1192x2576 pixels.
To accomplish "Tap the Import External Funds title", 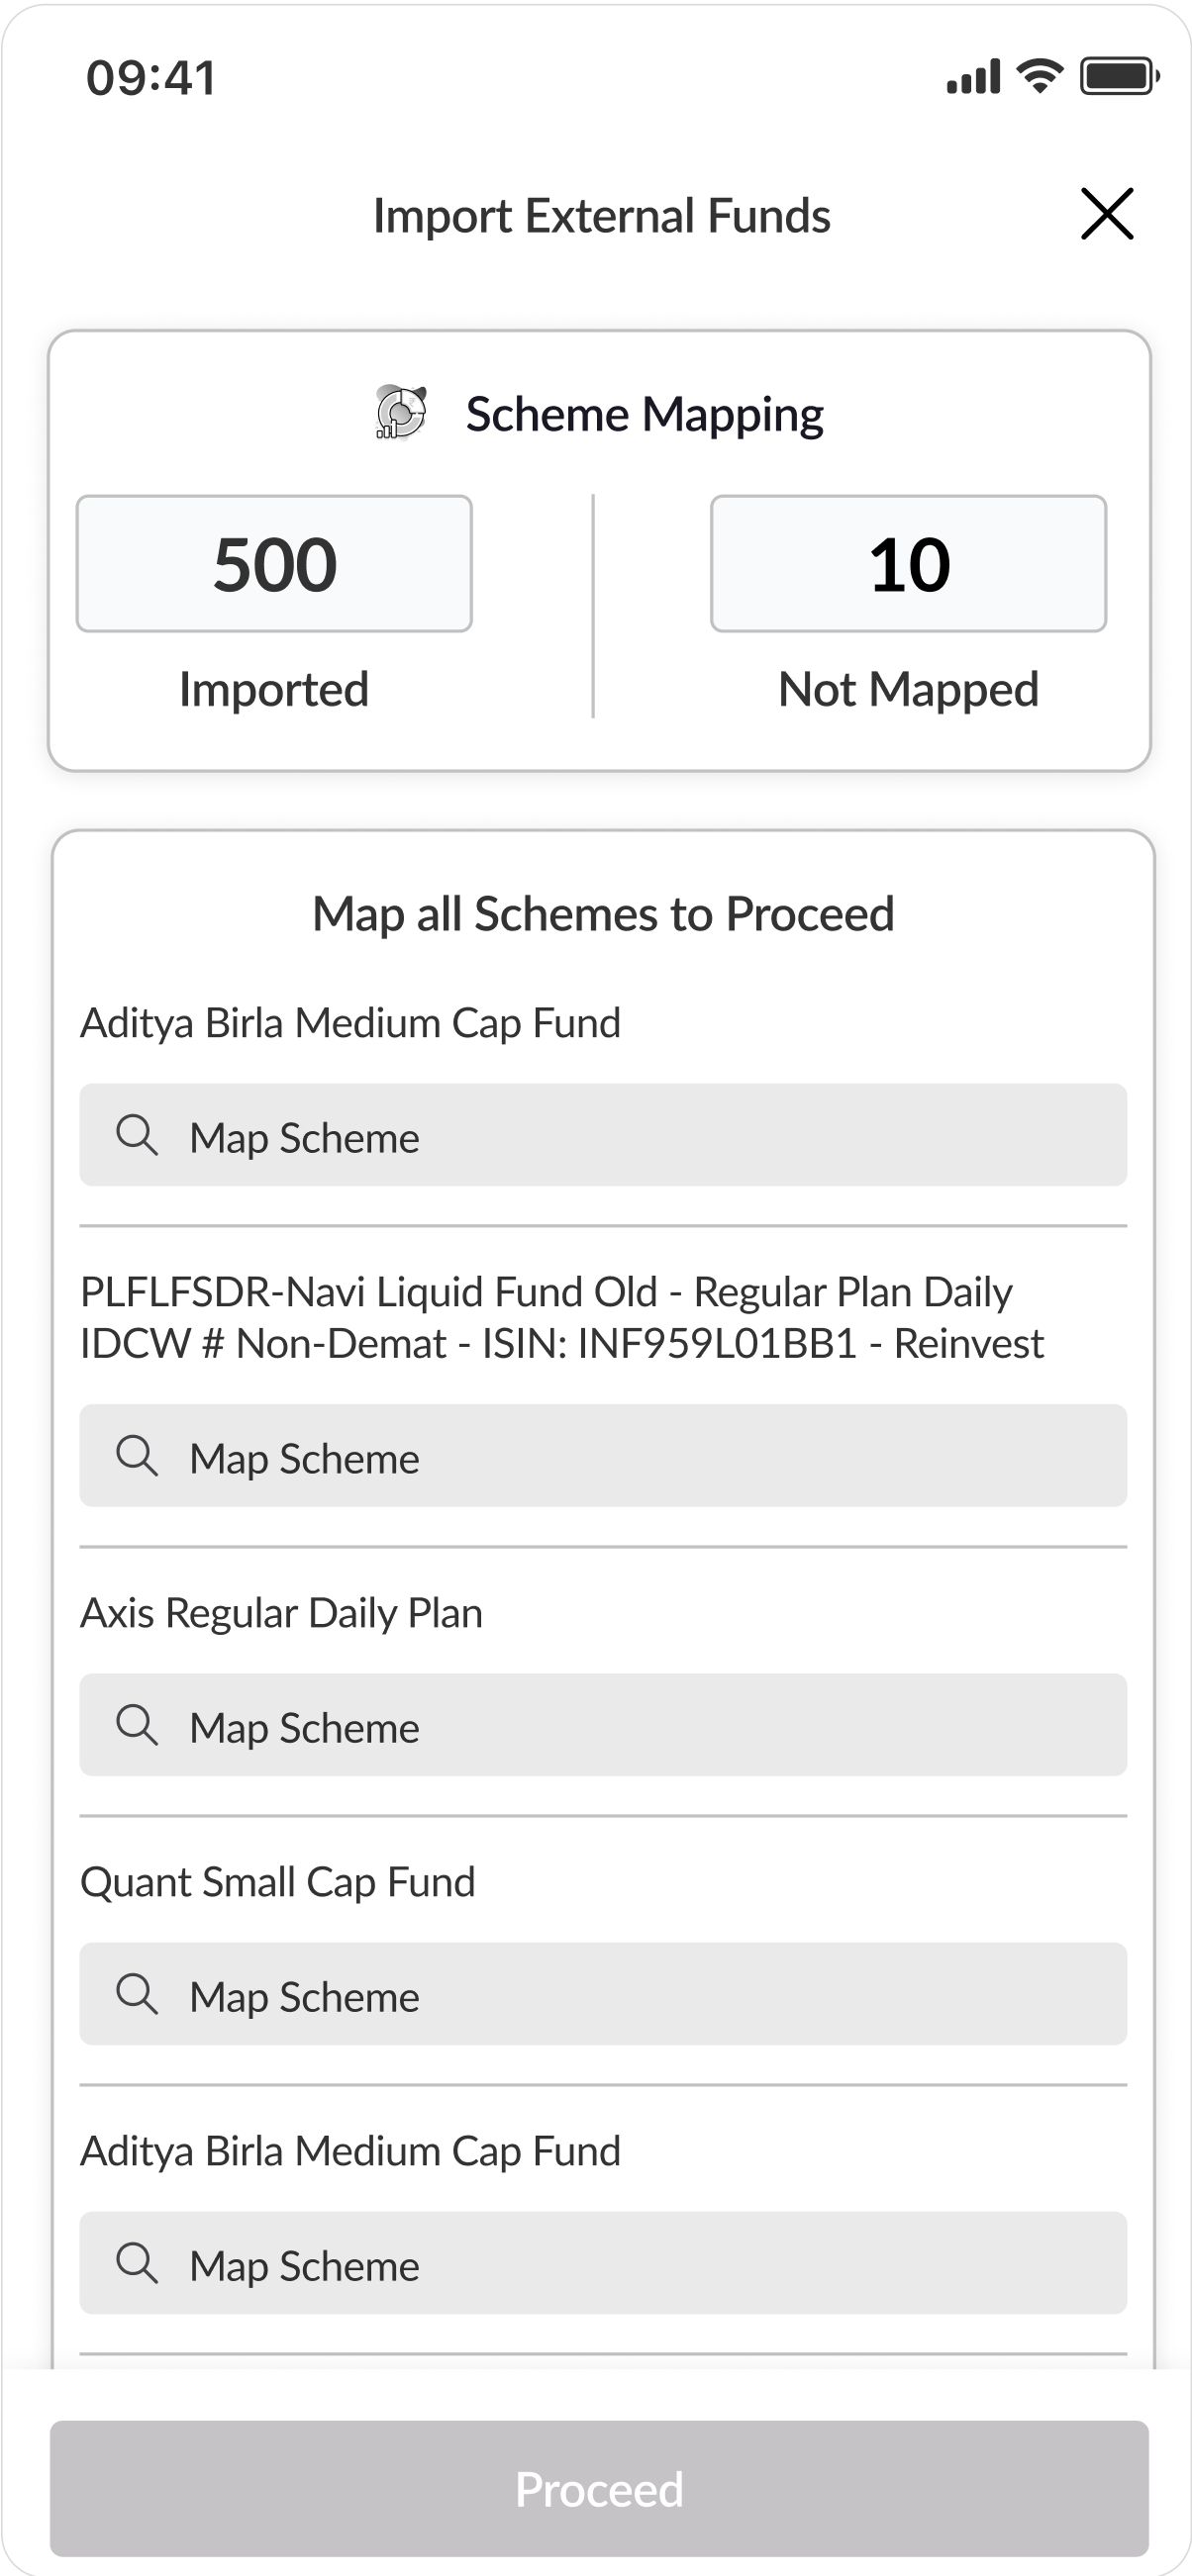I will (x=601, y=216).
